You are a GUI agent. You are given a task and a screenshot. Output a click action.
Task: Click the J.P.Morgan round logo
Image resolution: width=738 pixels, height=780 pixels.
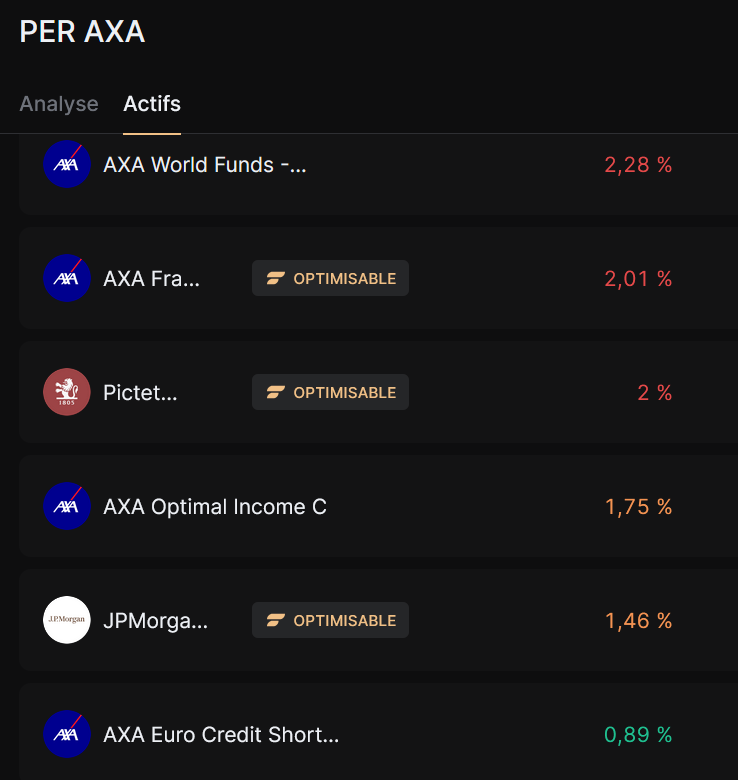(67, 620)
